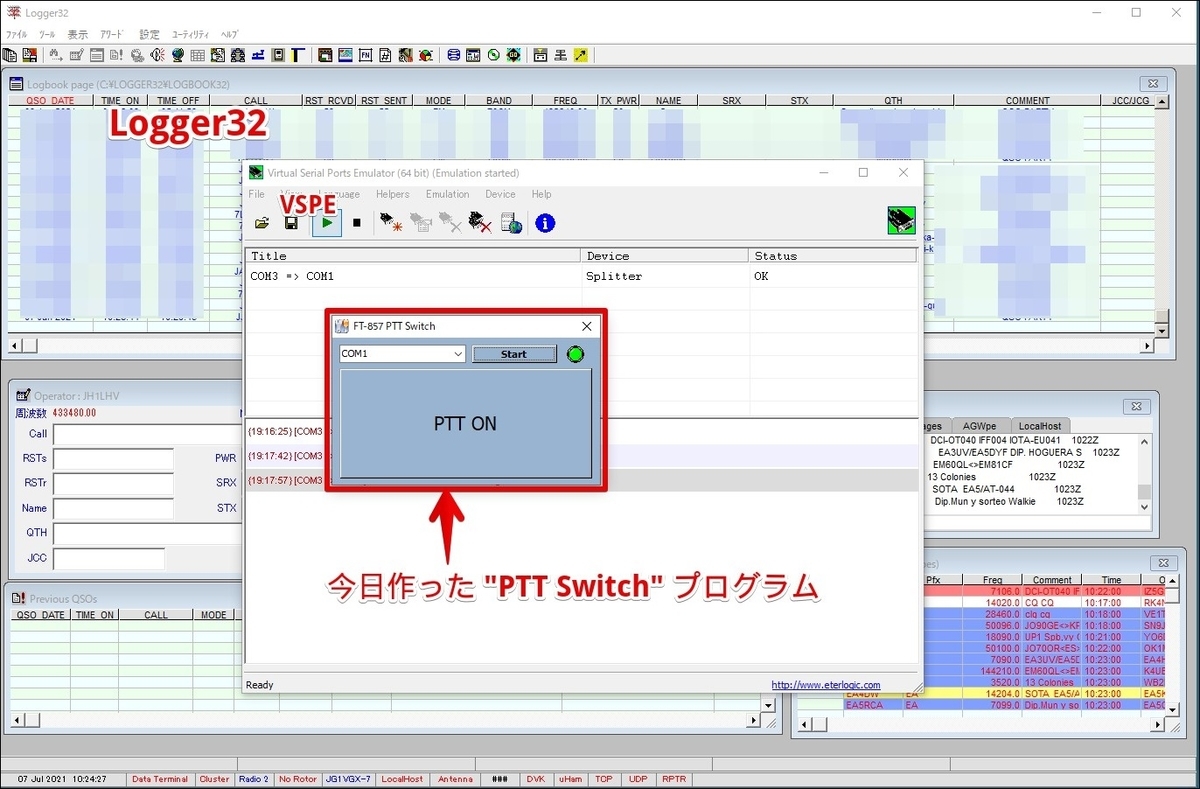Click the Logbook page vertical scrollbar down arrow
Viewport: 1200px width, 789px height.
(1161, 330)
